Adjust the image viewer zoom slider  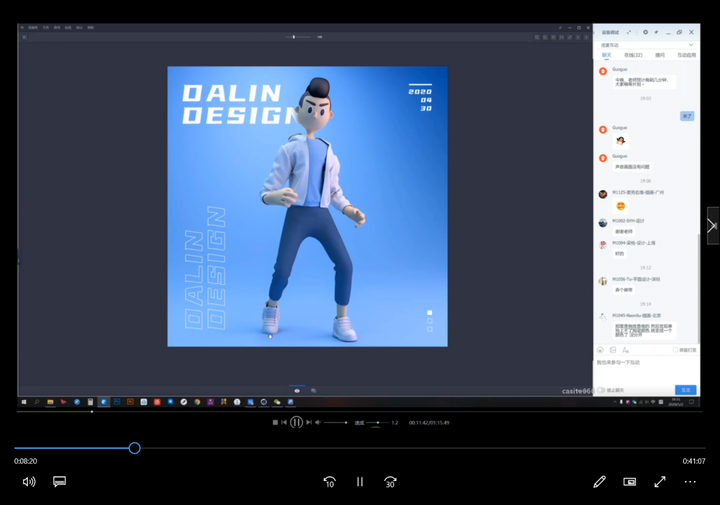pos(298,37)
